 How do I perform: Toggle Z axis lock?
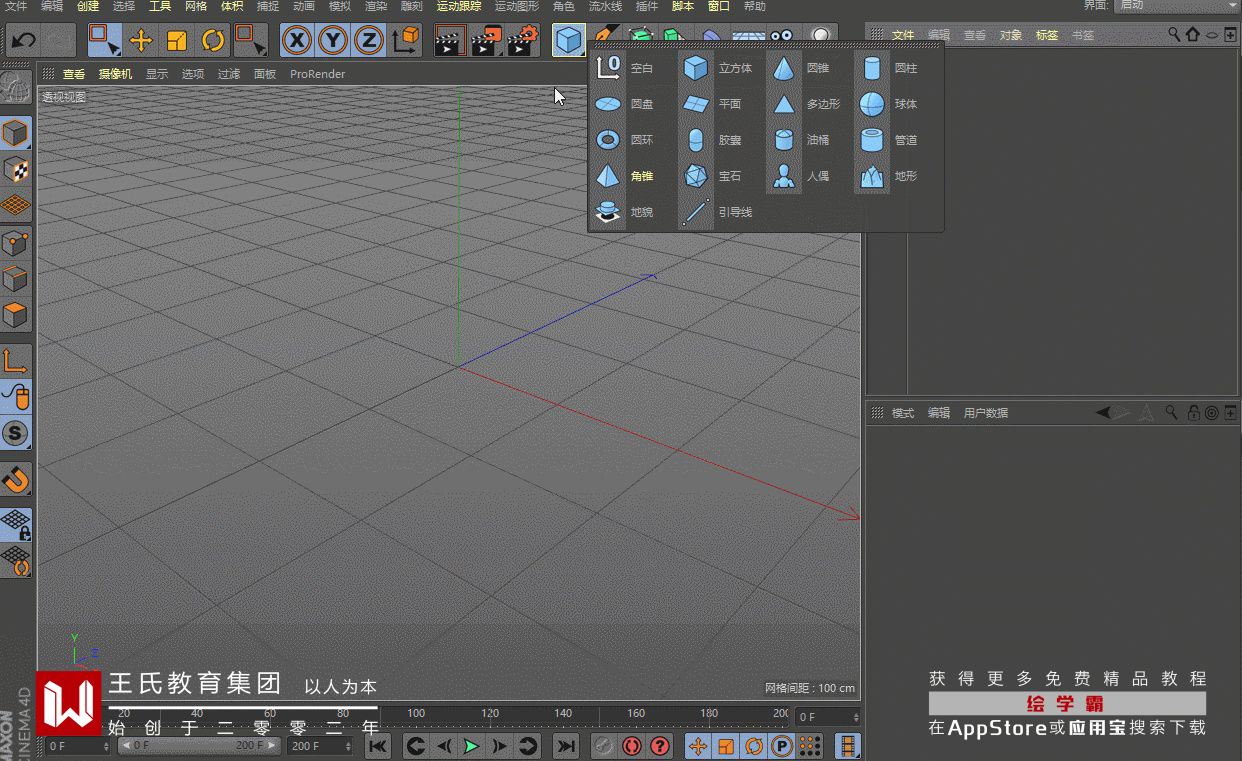[369, 41]
